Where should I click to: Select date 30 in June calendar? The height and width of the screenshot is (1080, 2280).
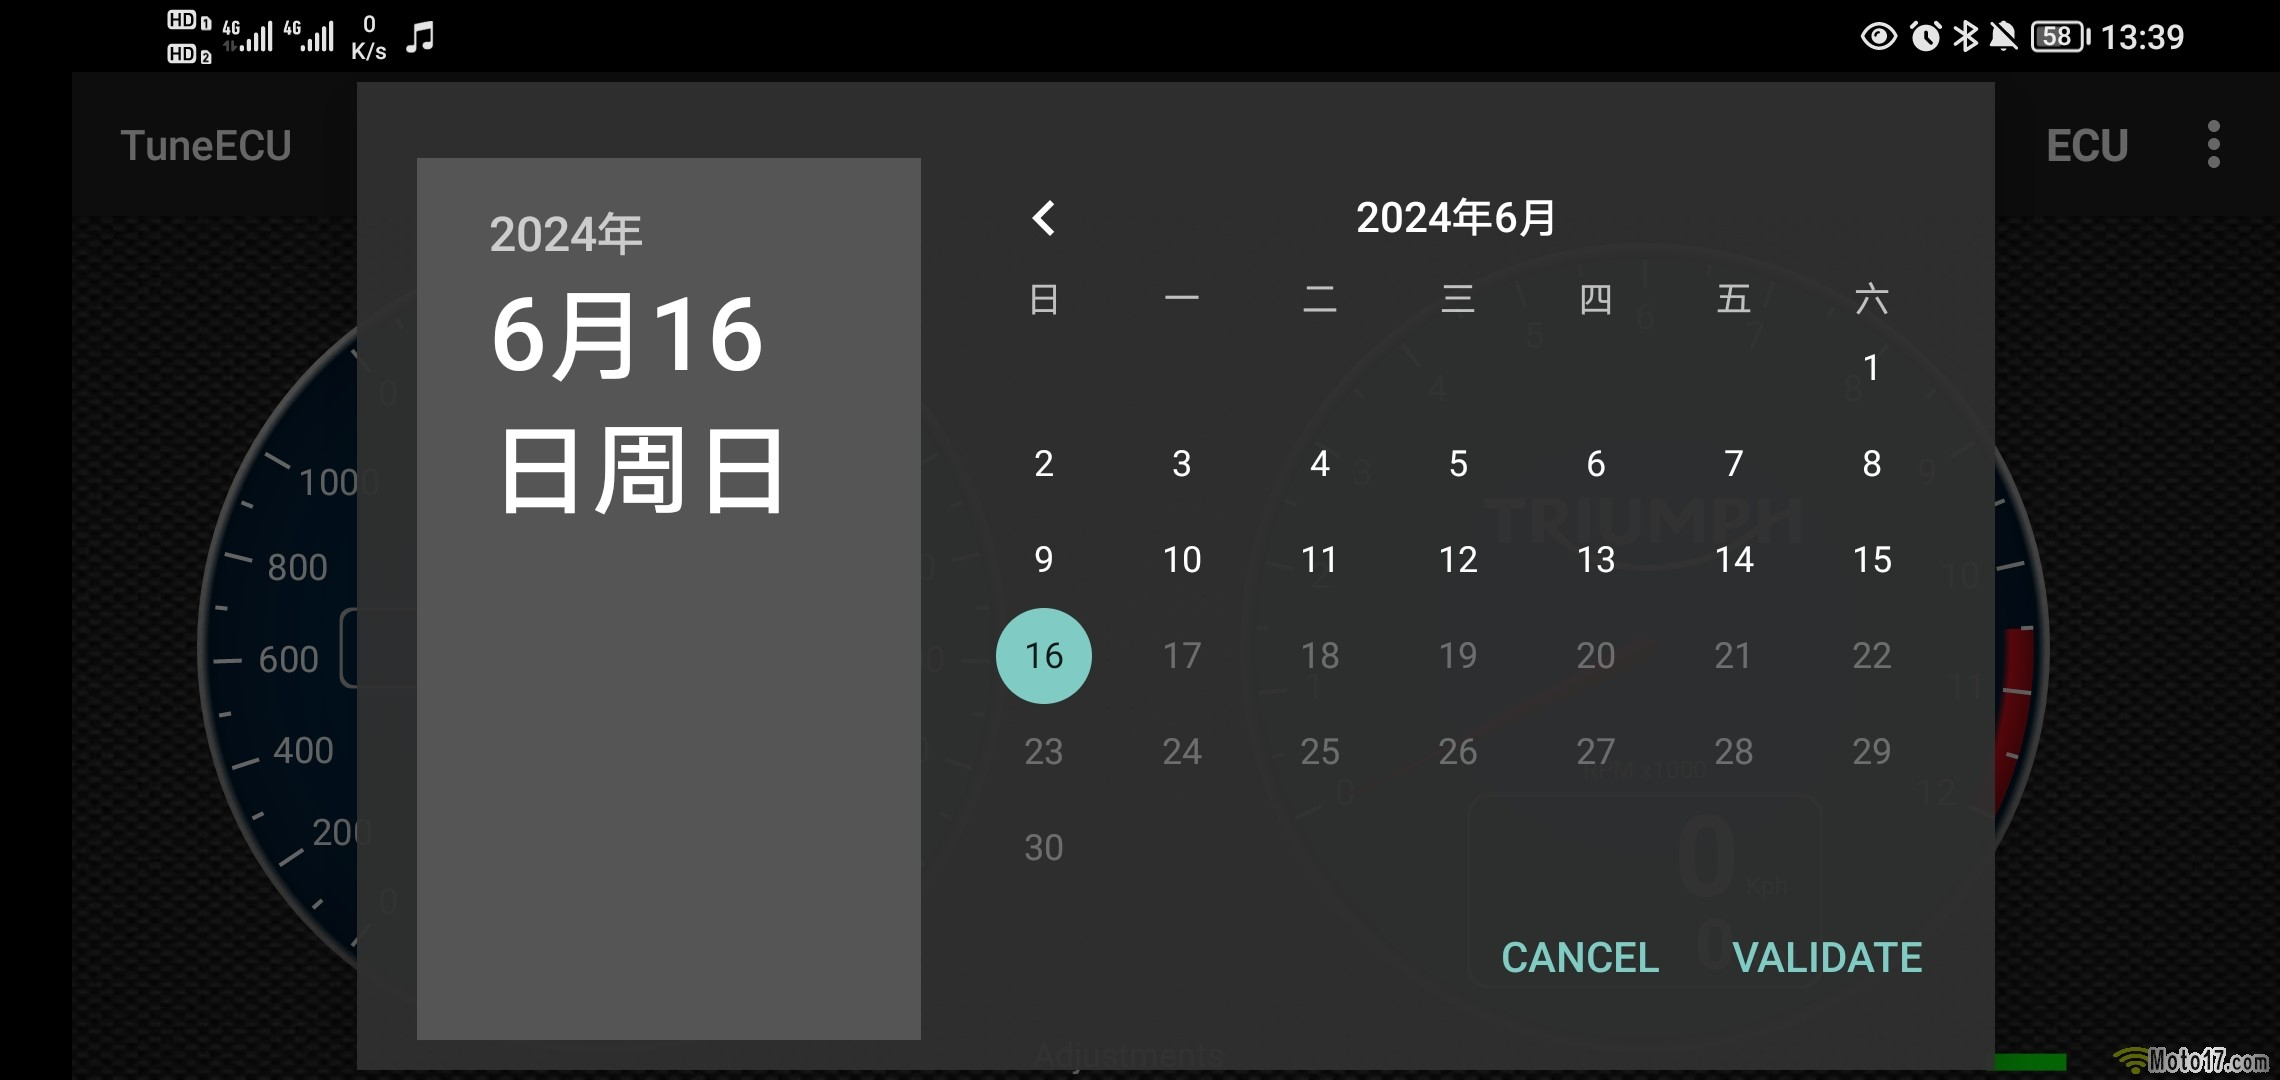tap(1044, 847)
